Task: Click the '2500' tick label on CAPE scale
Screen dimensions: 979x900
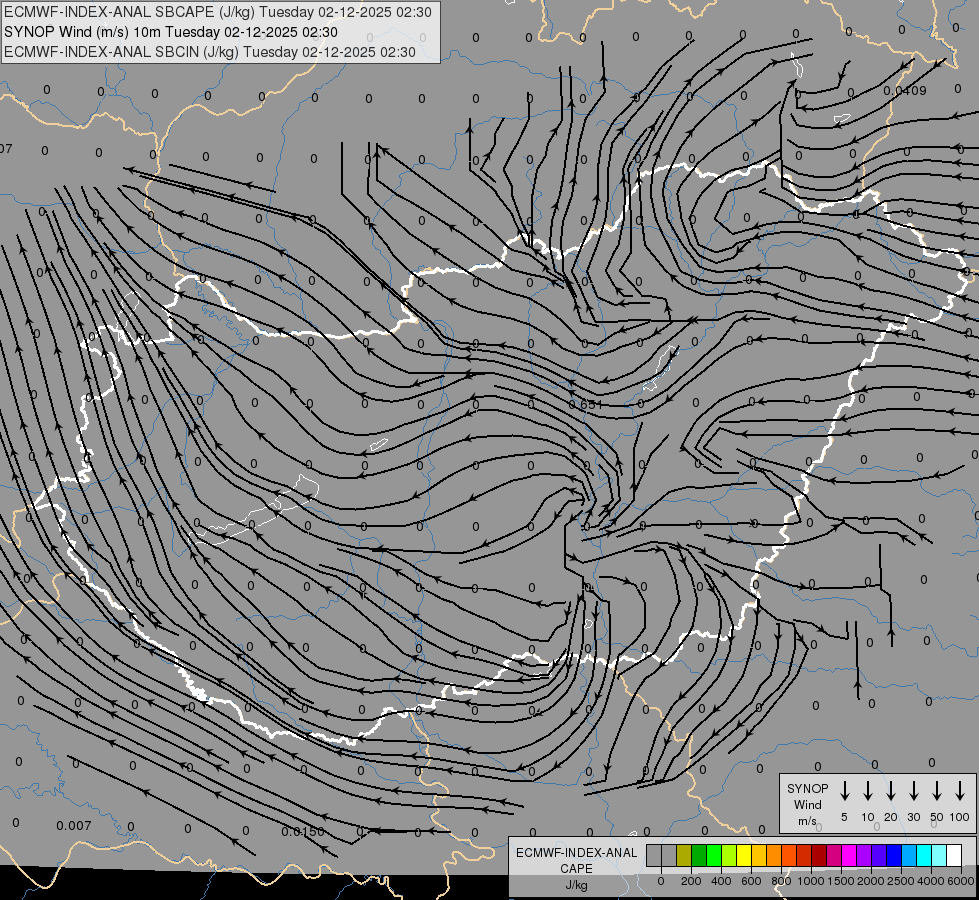Action: (901, 881)
